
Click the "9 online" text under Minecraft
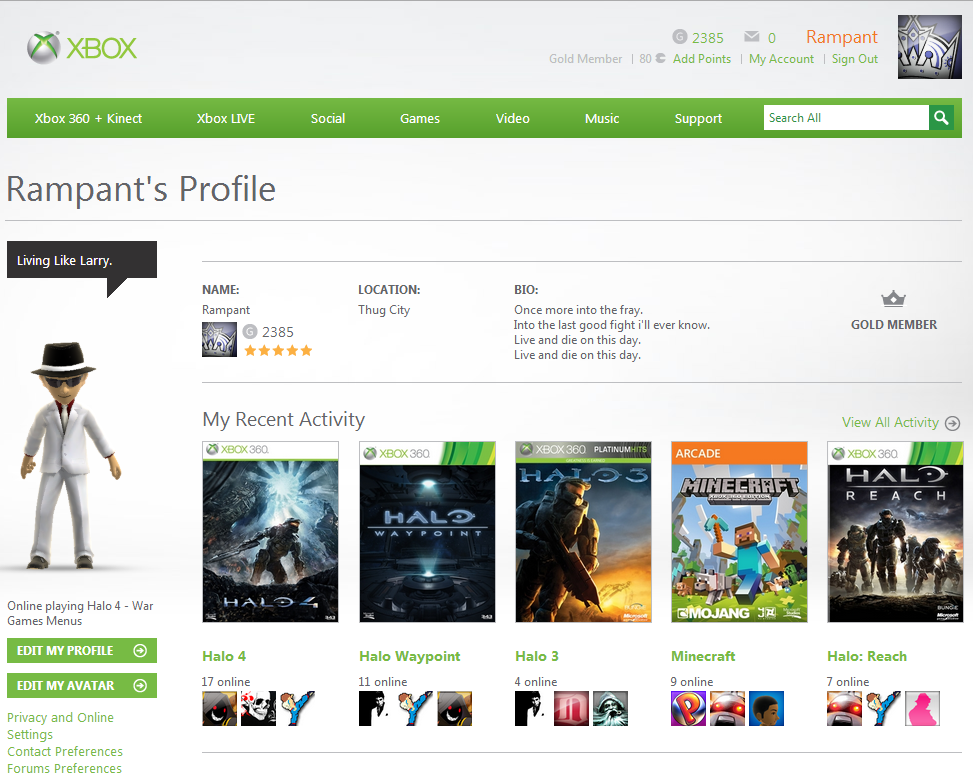[x=692, y=682]
